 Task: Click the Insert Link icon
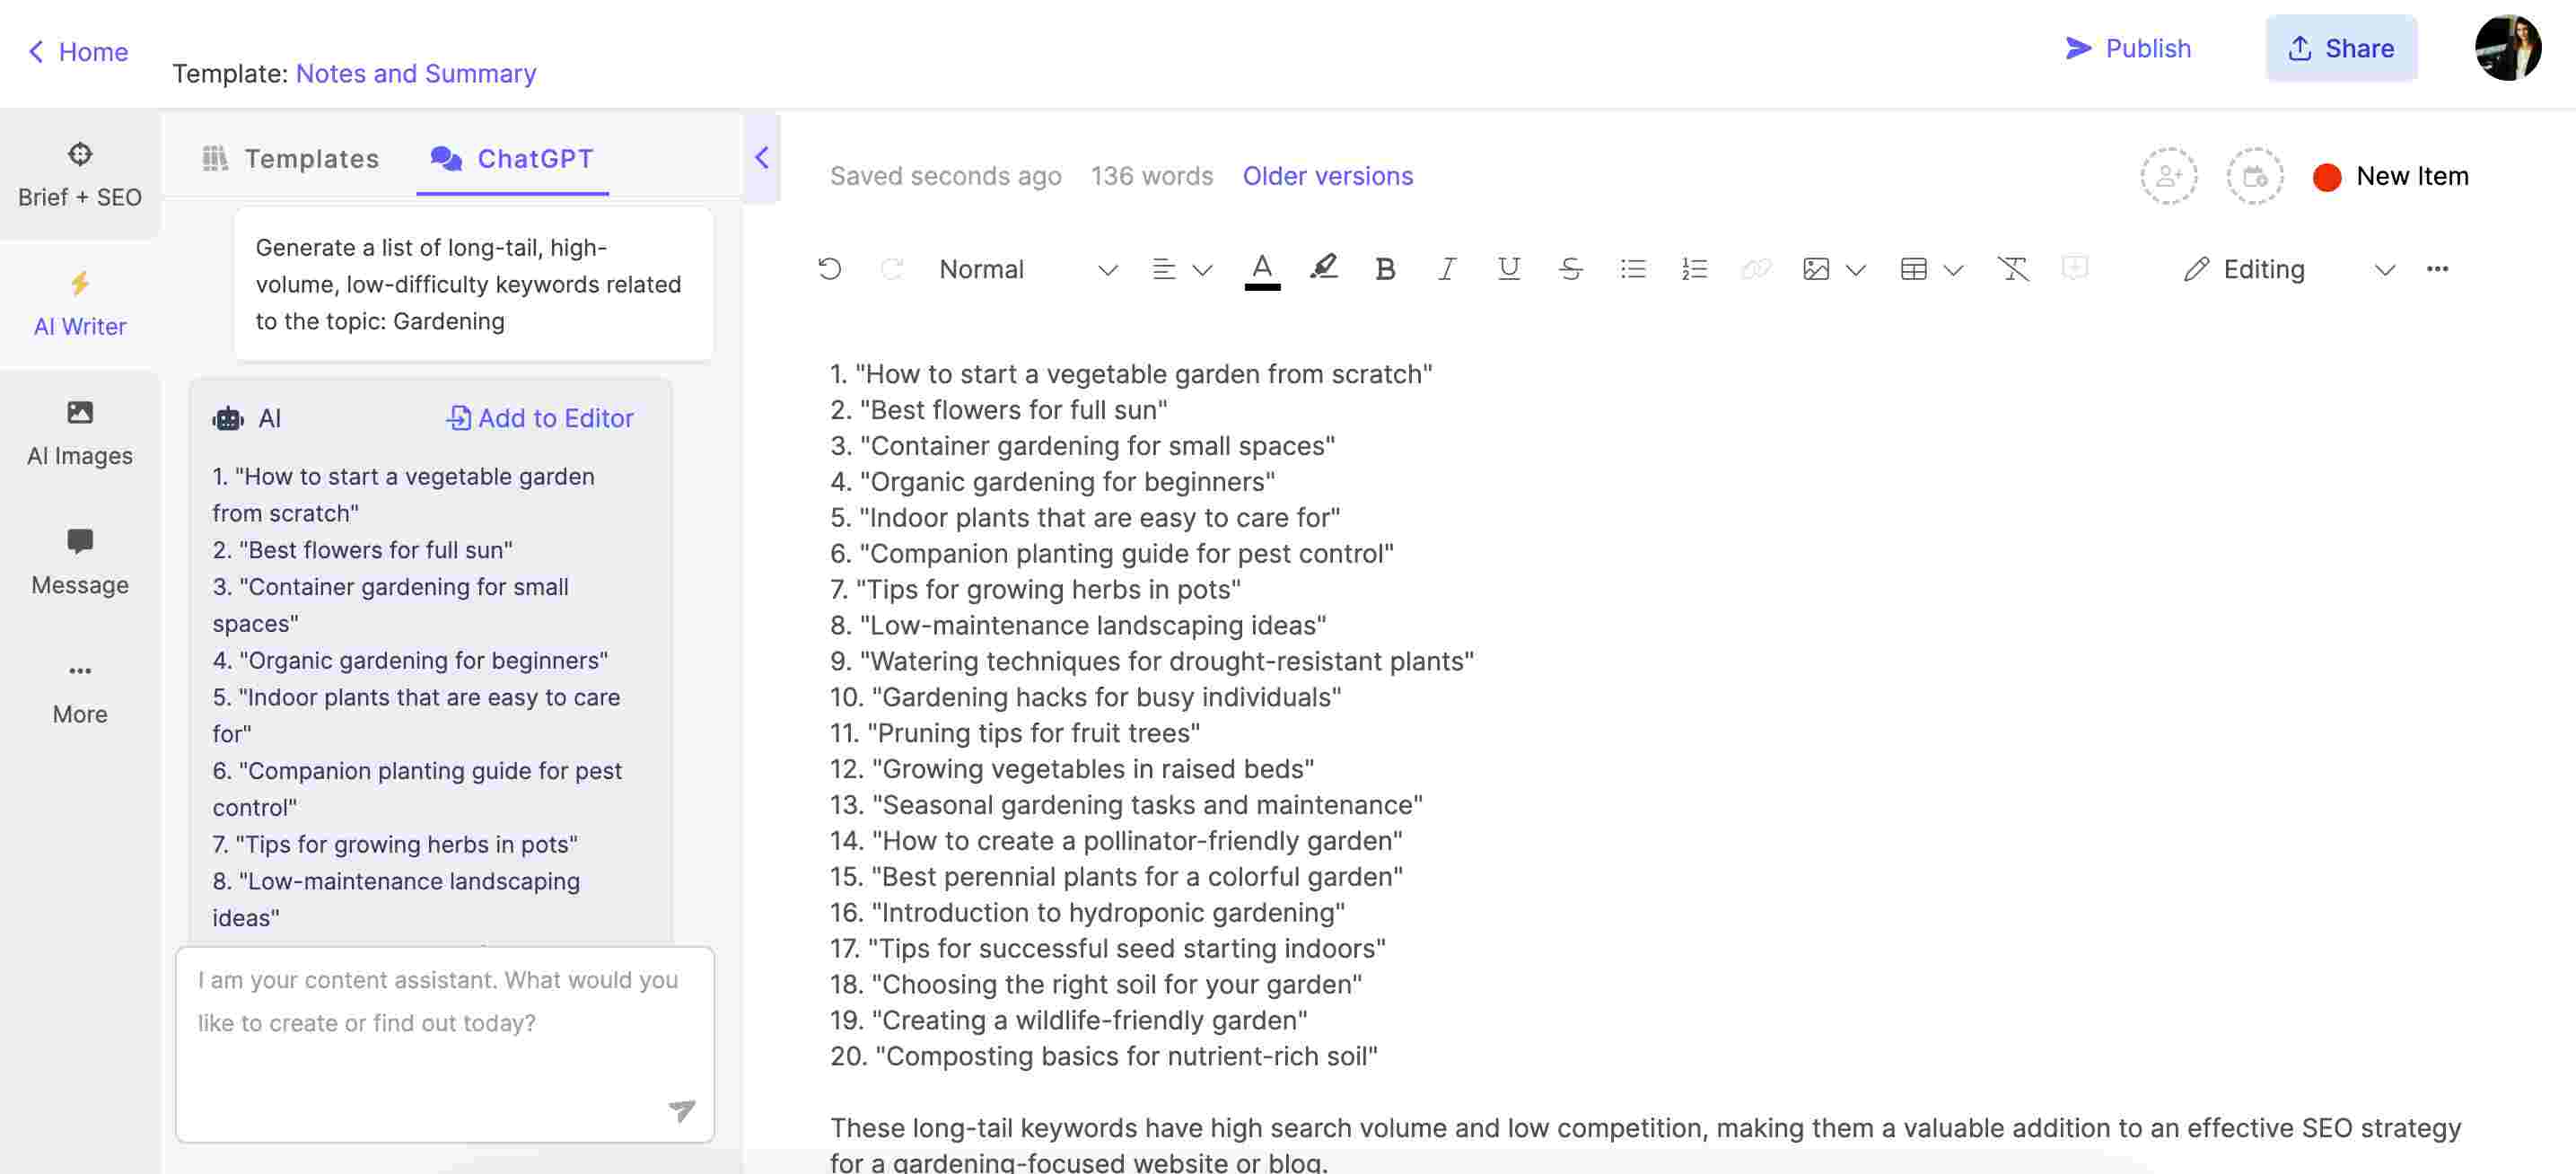pos(1755,266)
